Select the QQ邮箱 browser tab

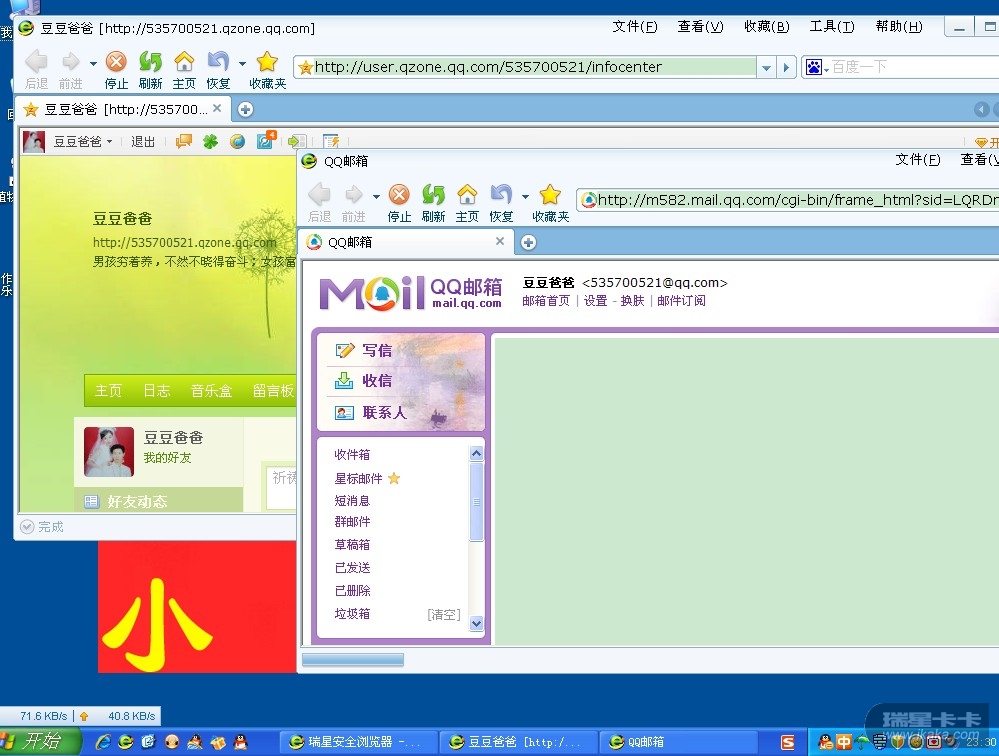[406, 243]
